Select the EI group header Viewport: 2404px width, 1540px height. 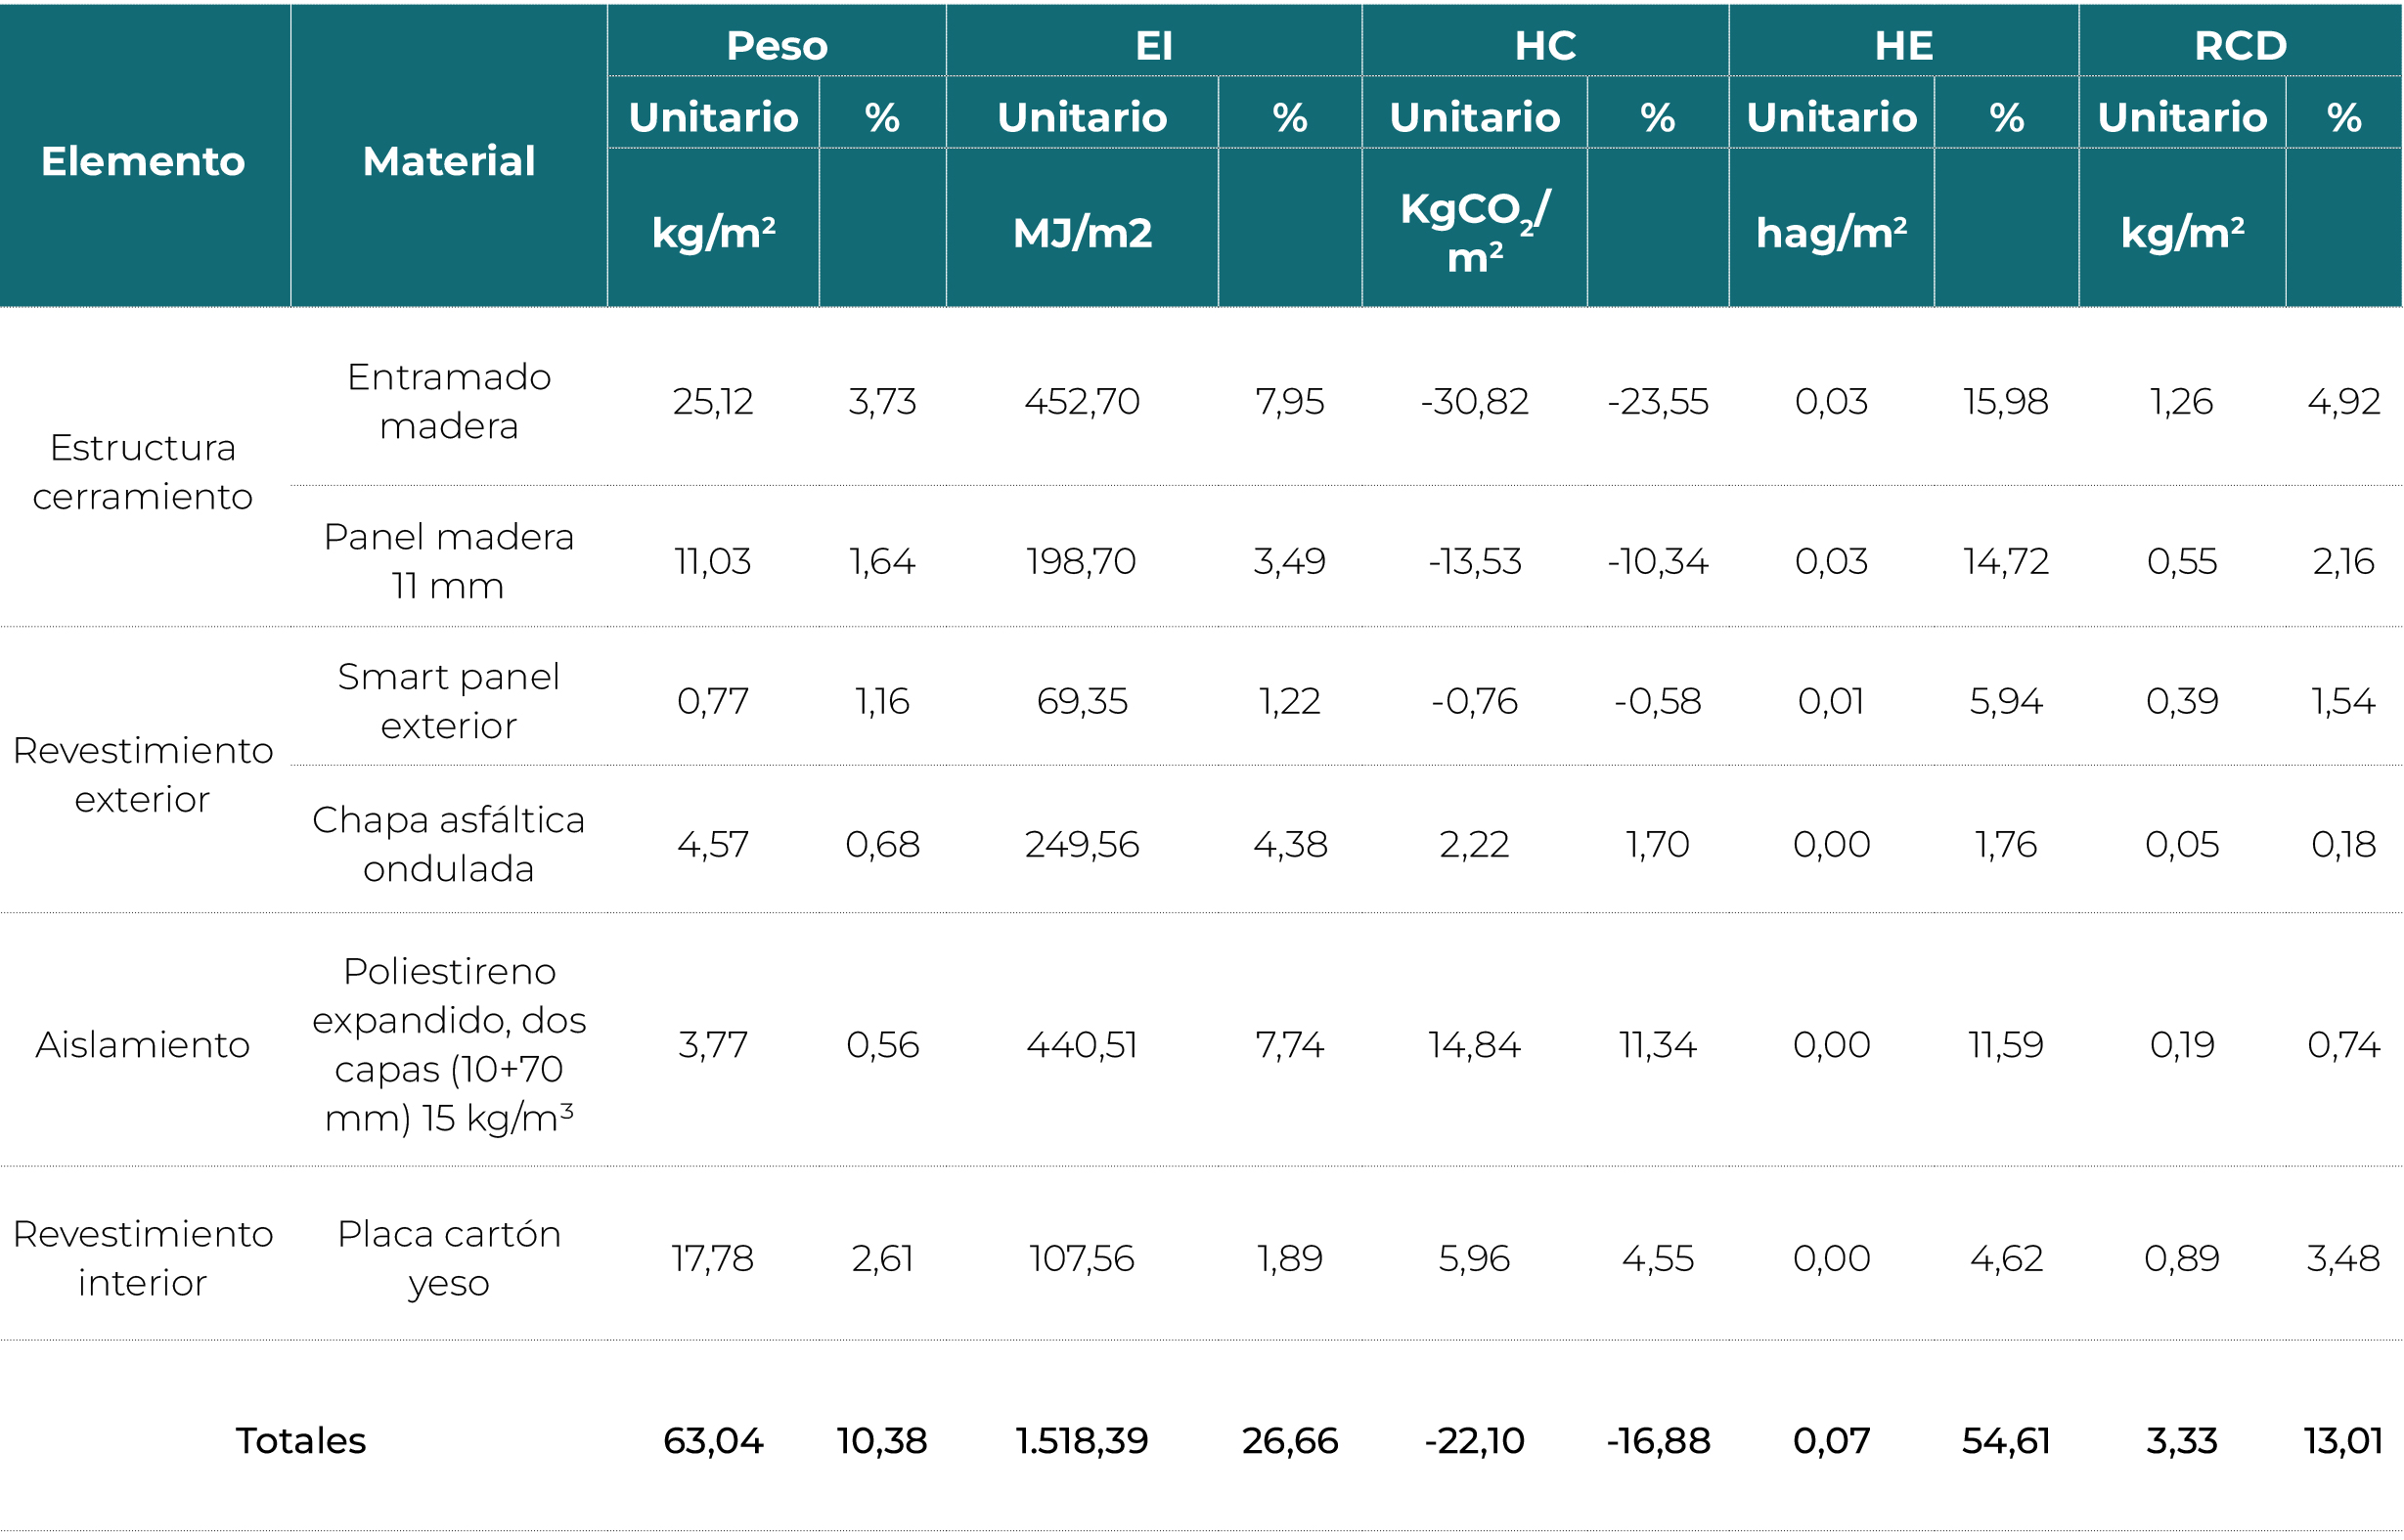1153,45
